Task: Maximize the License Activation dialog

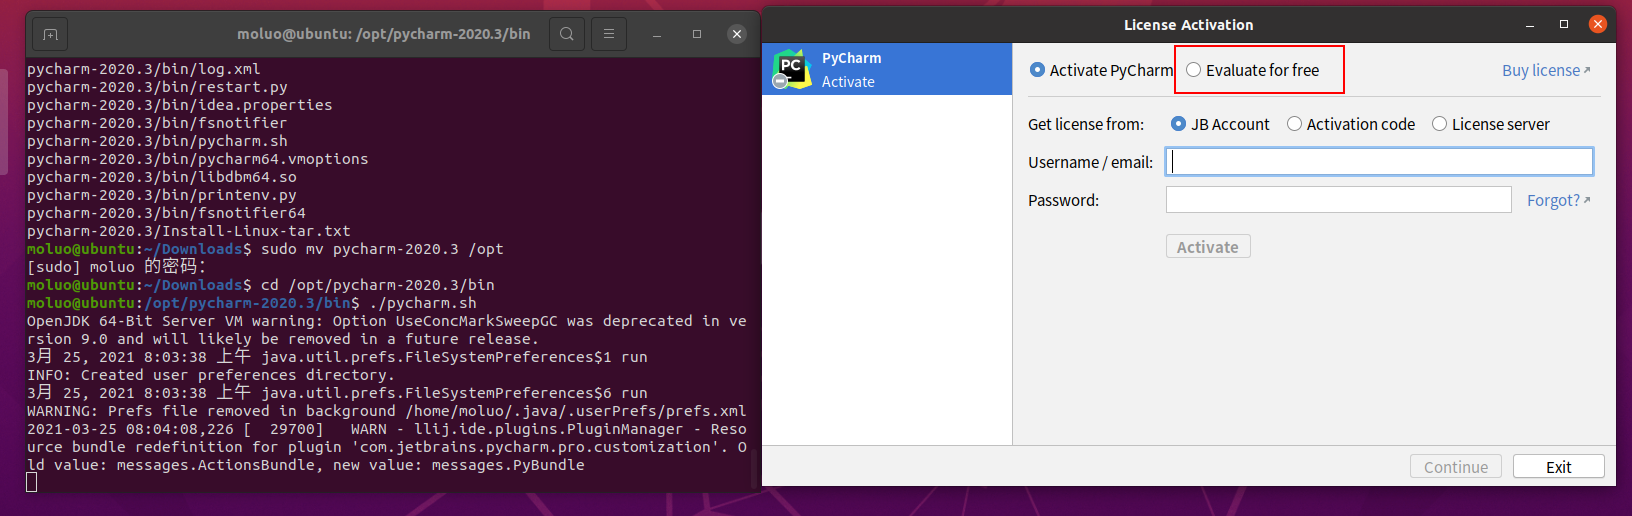Action: (x=1564, y=25)
